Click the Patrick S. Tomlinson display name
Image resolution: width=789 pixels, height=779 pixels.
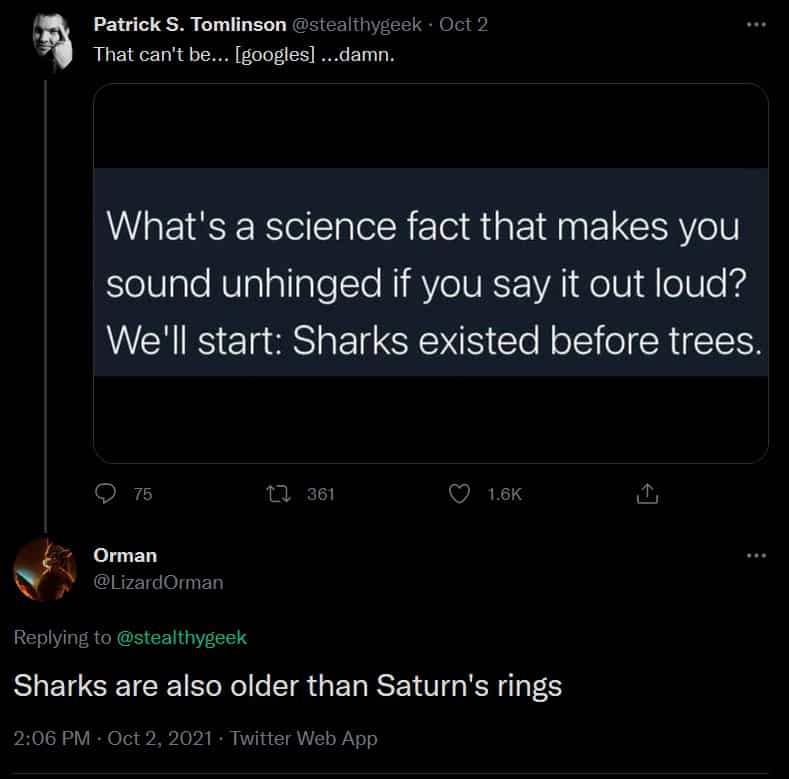pos(189,25)
